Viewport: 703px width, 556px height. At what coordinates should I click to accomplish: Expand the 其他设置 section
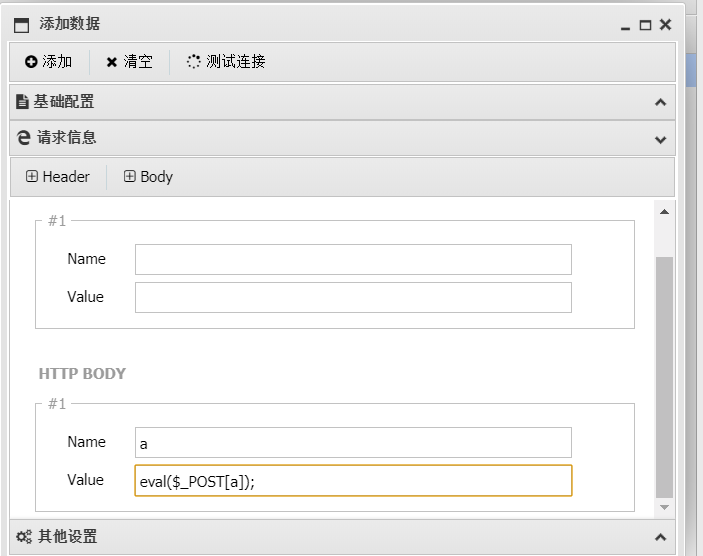pyautogui.click(x=342, y=537)
